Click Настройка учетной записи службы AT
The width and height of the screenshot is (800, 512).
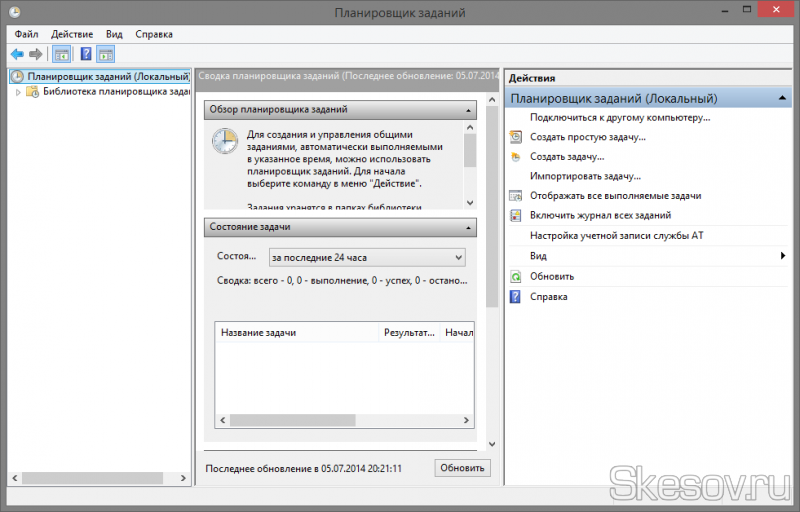(x=616, y=236)
